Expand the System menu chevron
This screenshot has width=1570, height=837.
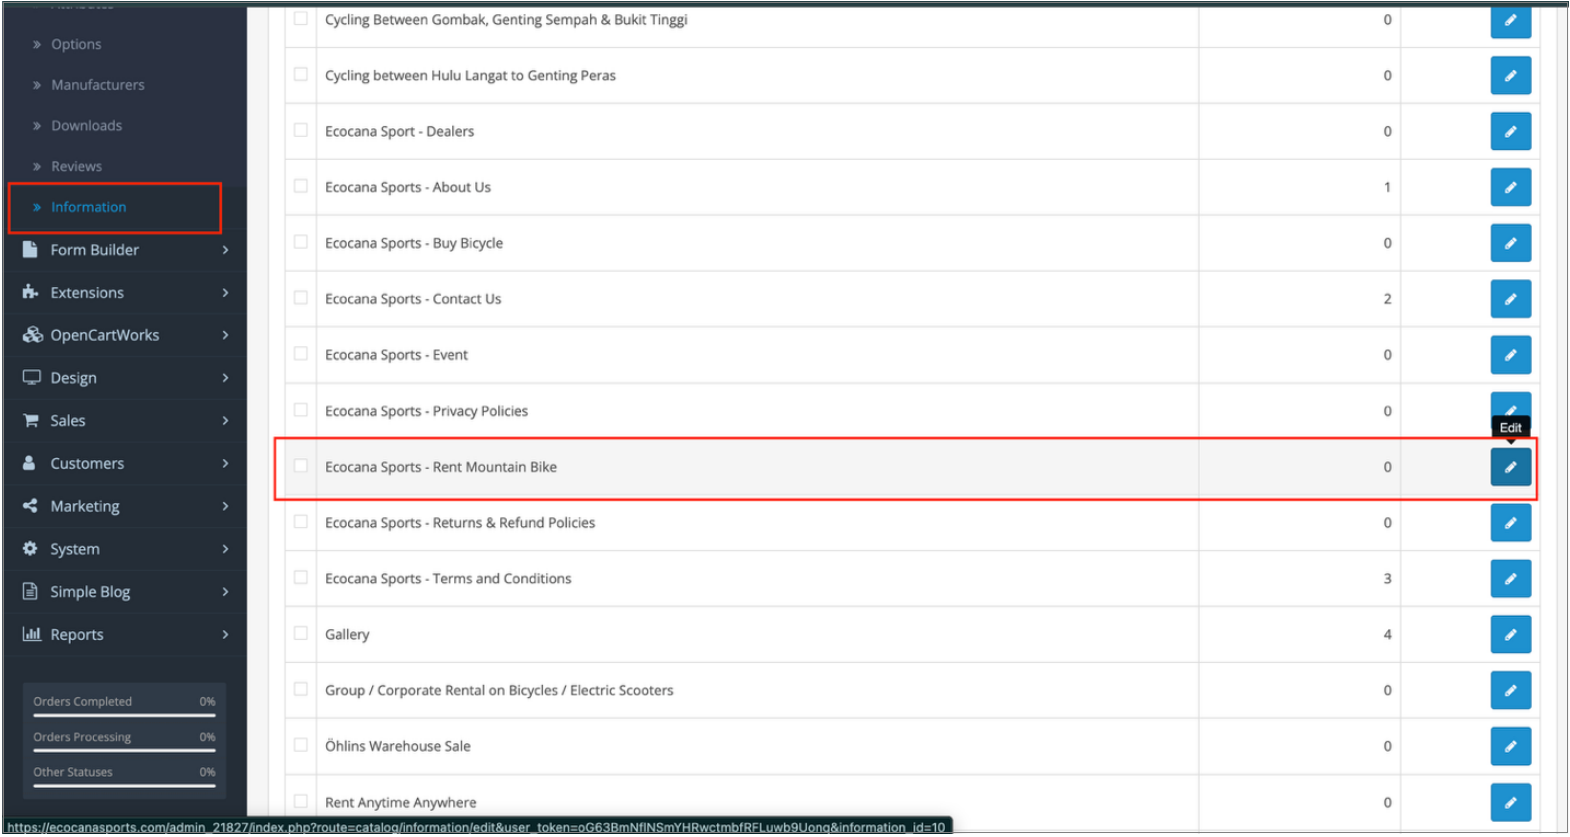point(225,549)
